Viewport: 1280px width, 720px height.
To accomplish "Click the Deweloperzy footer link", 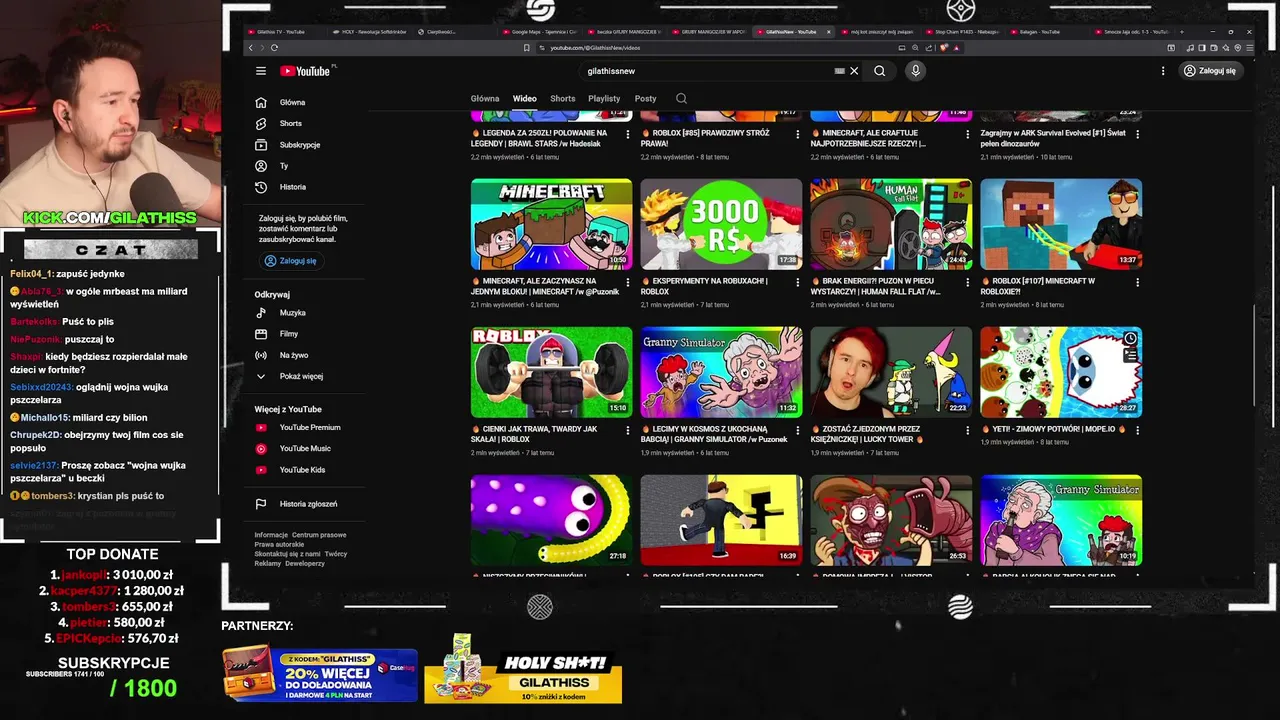I will (x=304, y=563).
